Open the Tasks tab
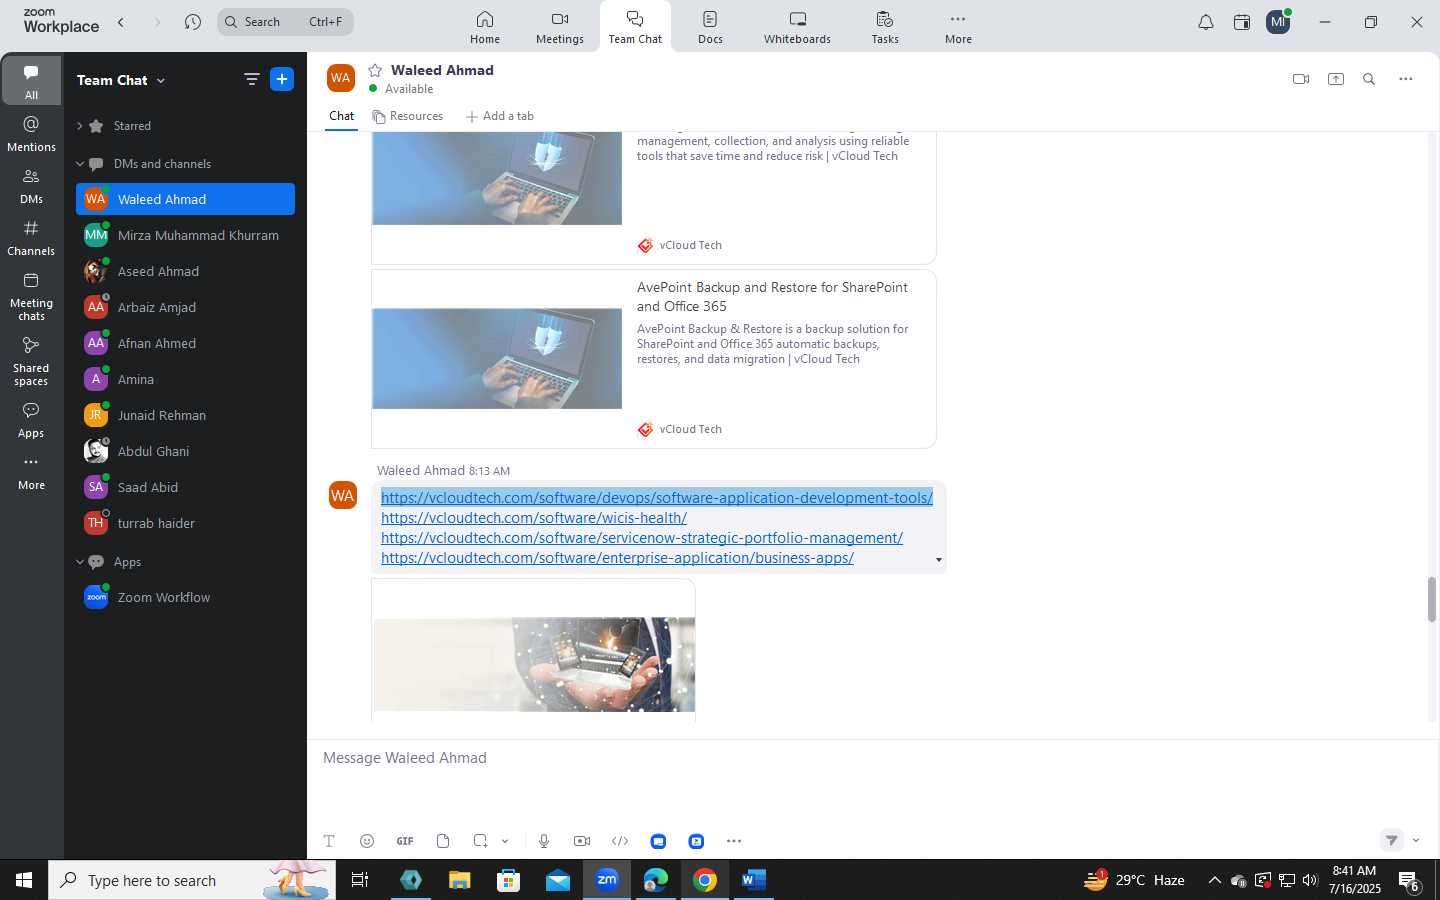This screenshot has width=1440, height=900. tap(885, 27)
